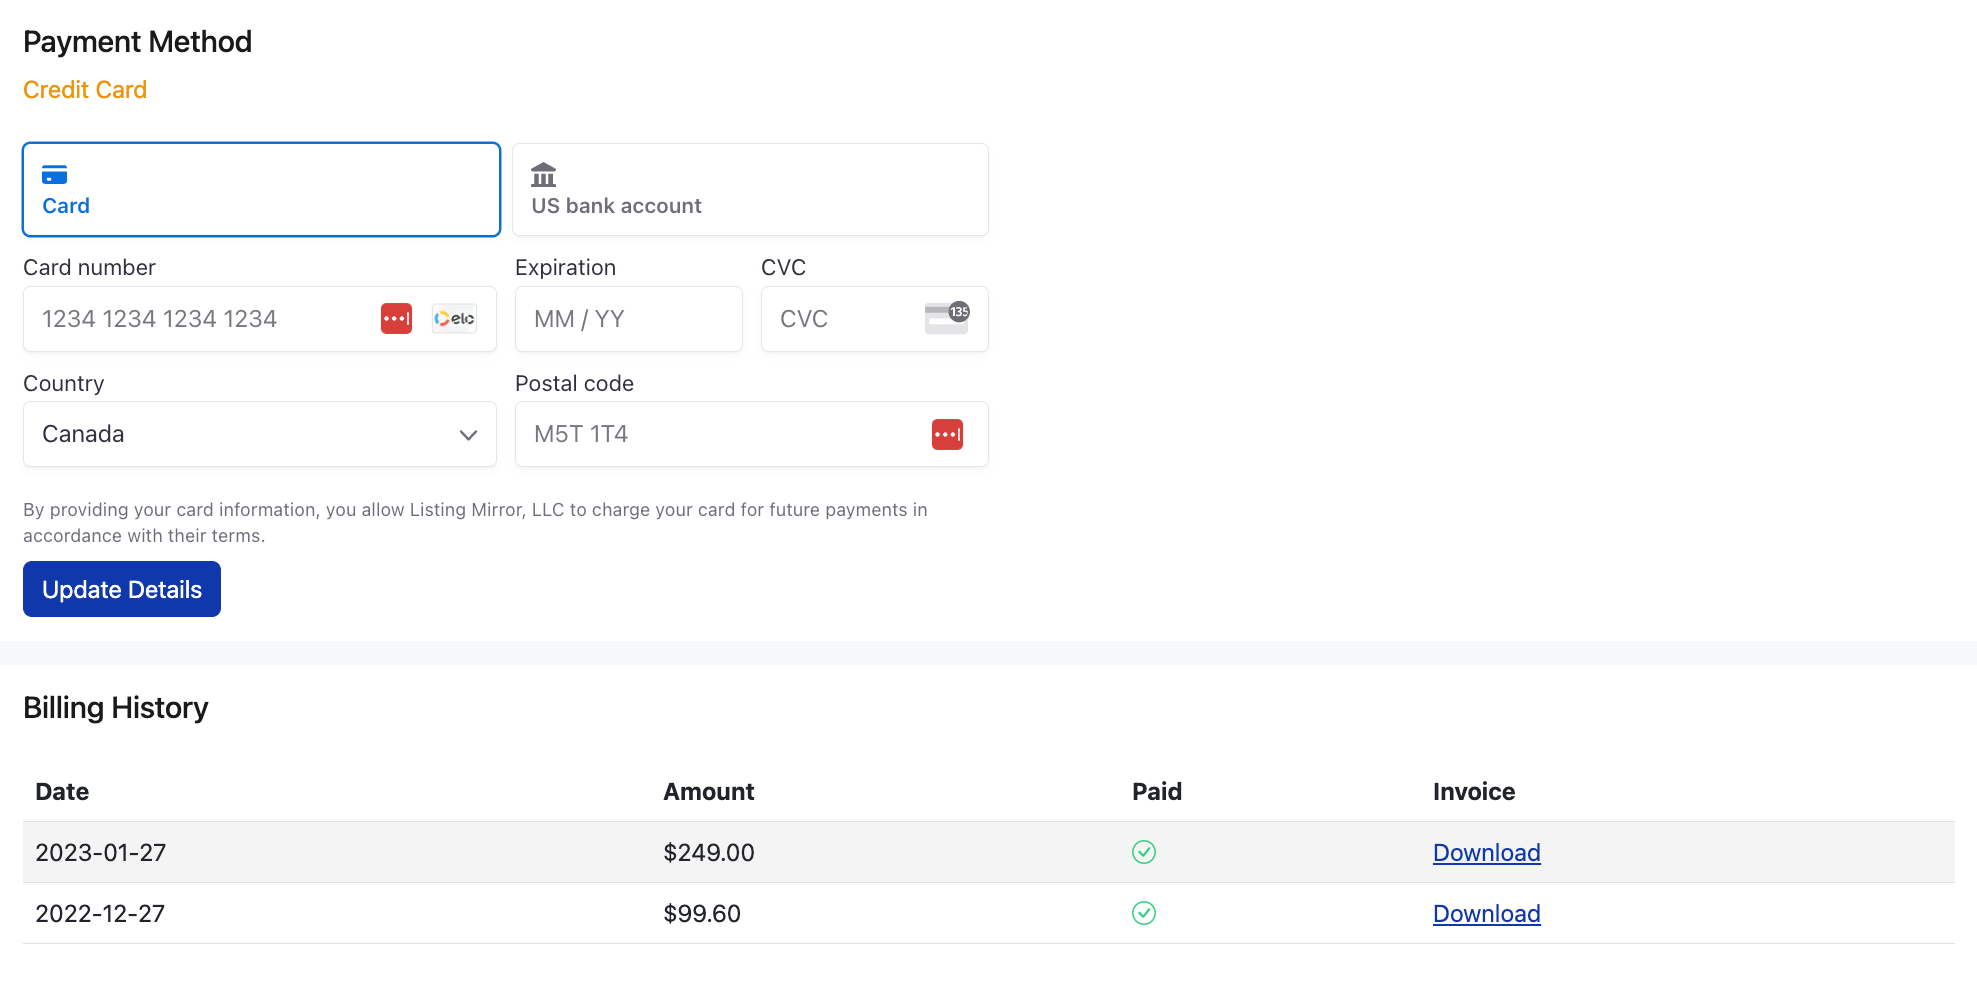Focus the Postal code field
Screen dimensions: 1977x992
pos(752,434)
